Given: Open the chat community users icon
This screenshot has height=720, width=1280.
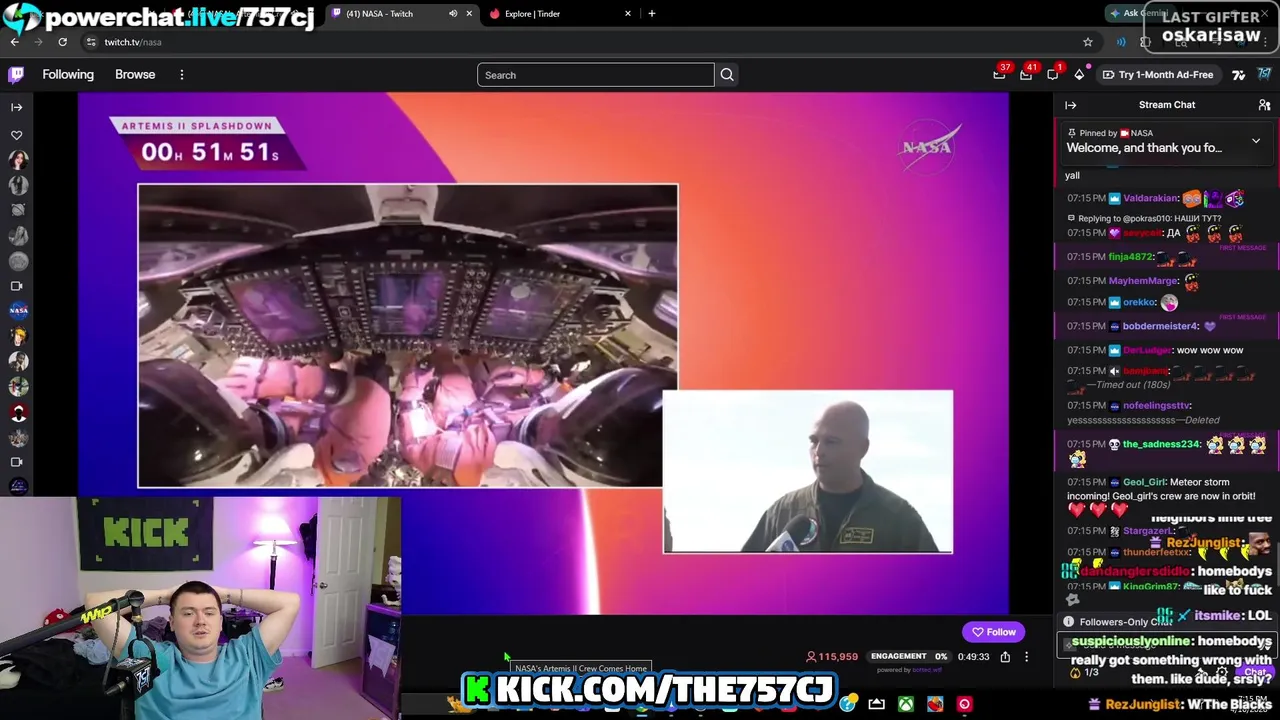Looking at the screenshot, I should (1264, 105).
